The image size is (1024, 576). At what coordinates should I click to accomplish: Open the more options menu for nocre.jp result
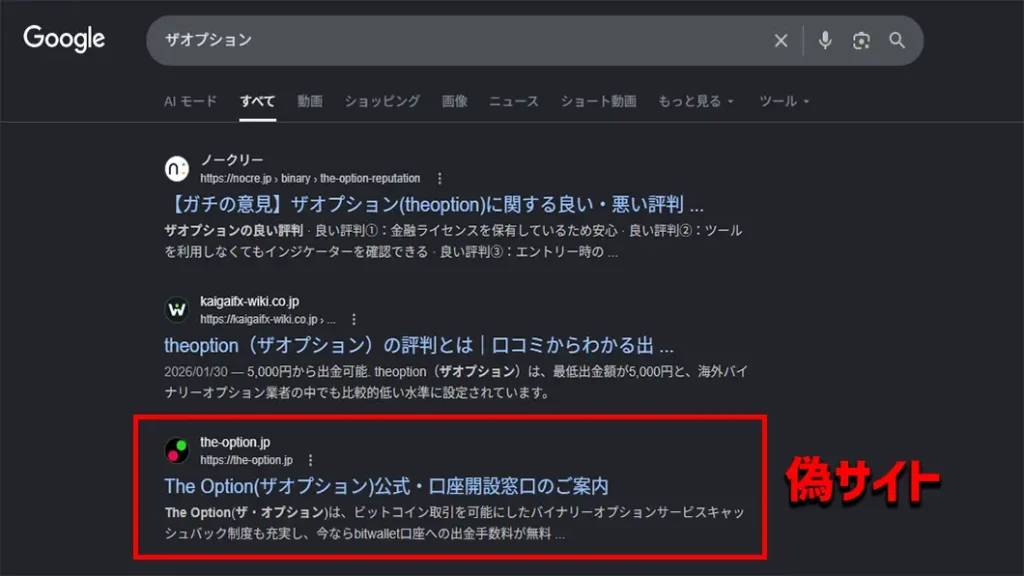[x=440, y=178]
